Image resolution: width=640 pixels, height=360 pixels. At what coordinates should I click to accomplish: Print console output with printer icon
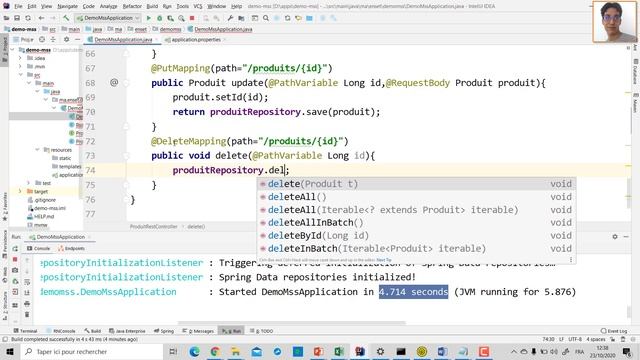27,304
